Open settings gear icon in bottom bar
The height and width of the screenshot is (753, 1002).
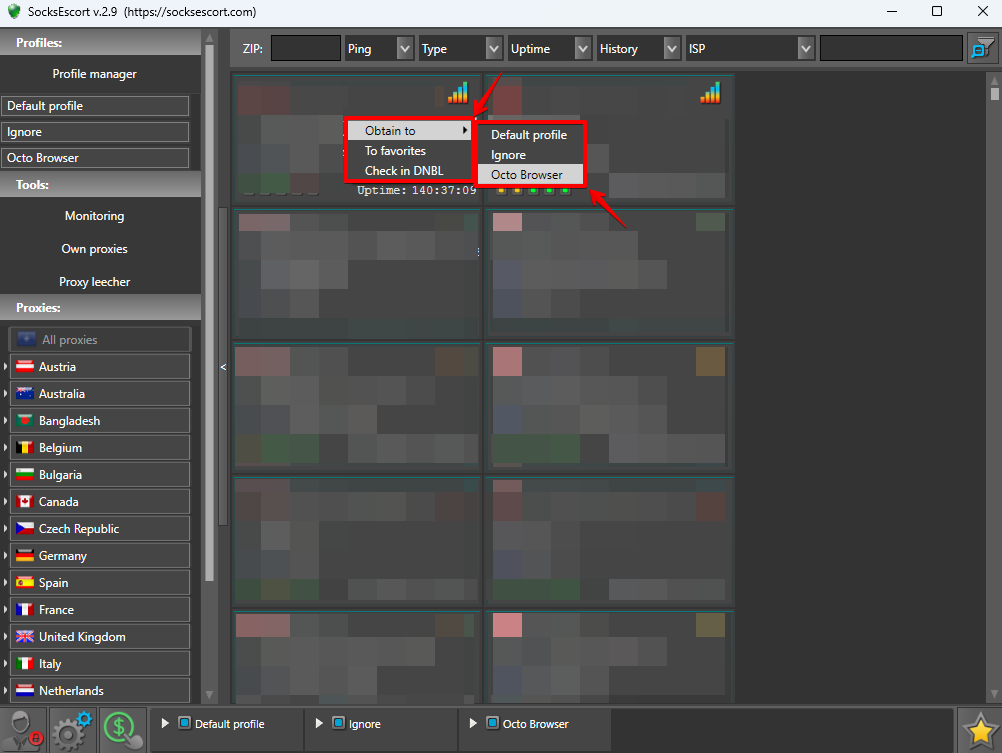[x=72, y=730]
